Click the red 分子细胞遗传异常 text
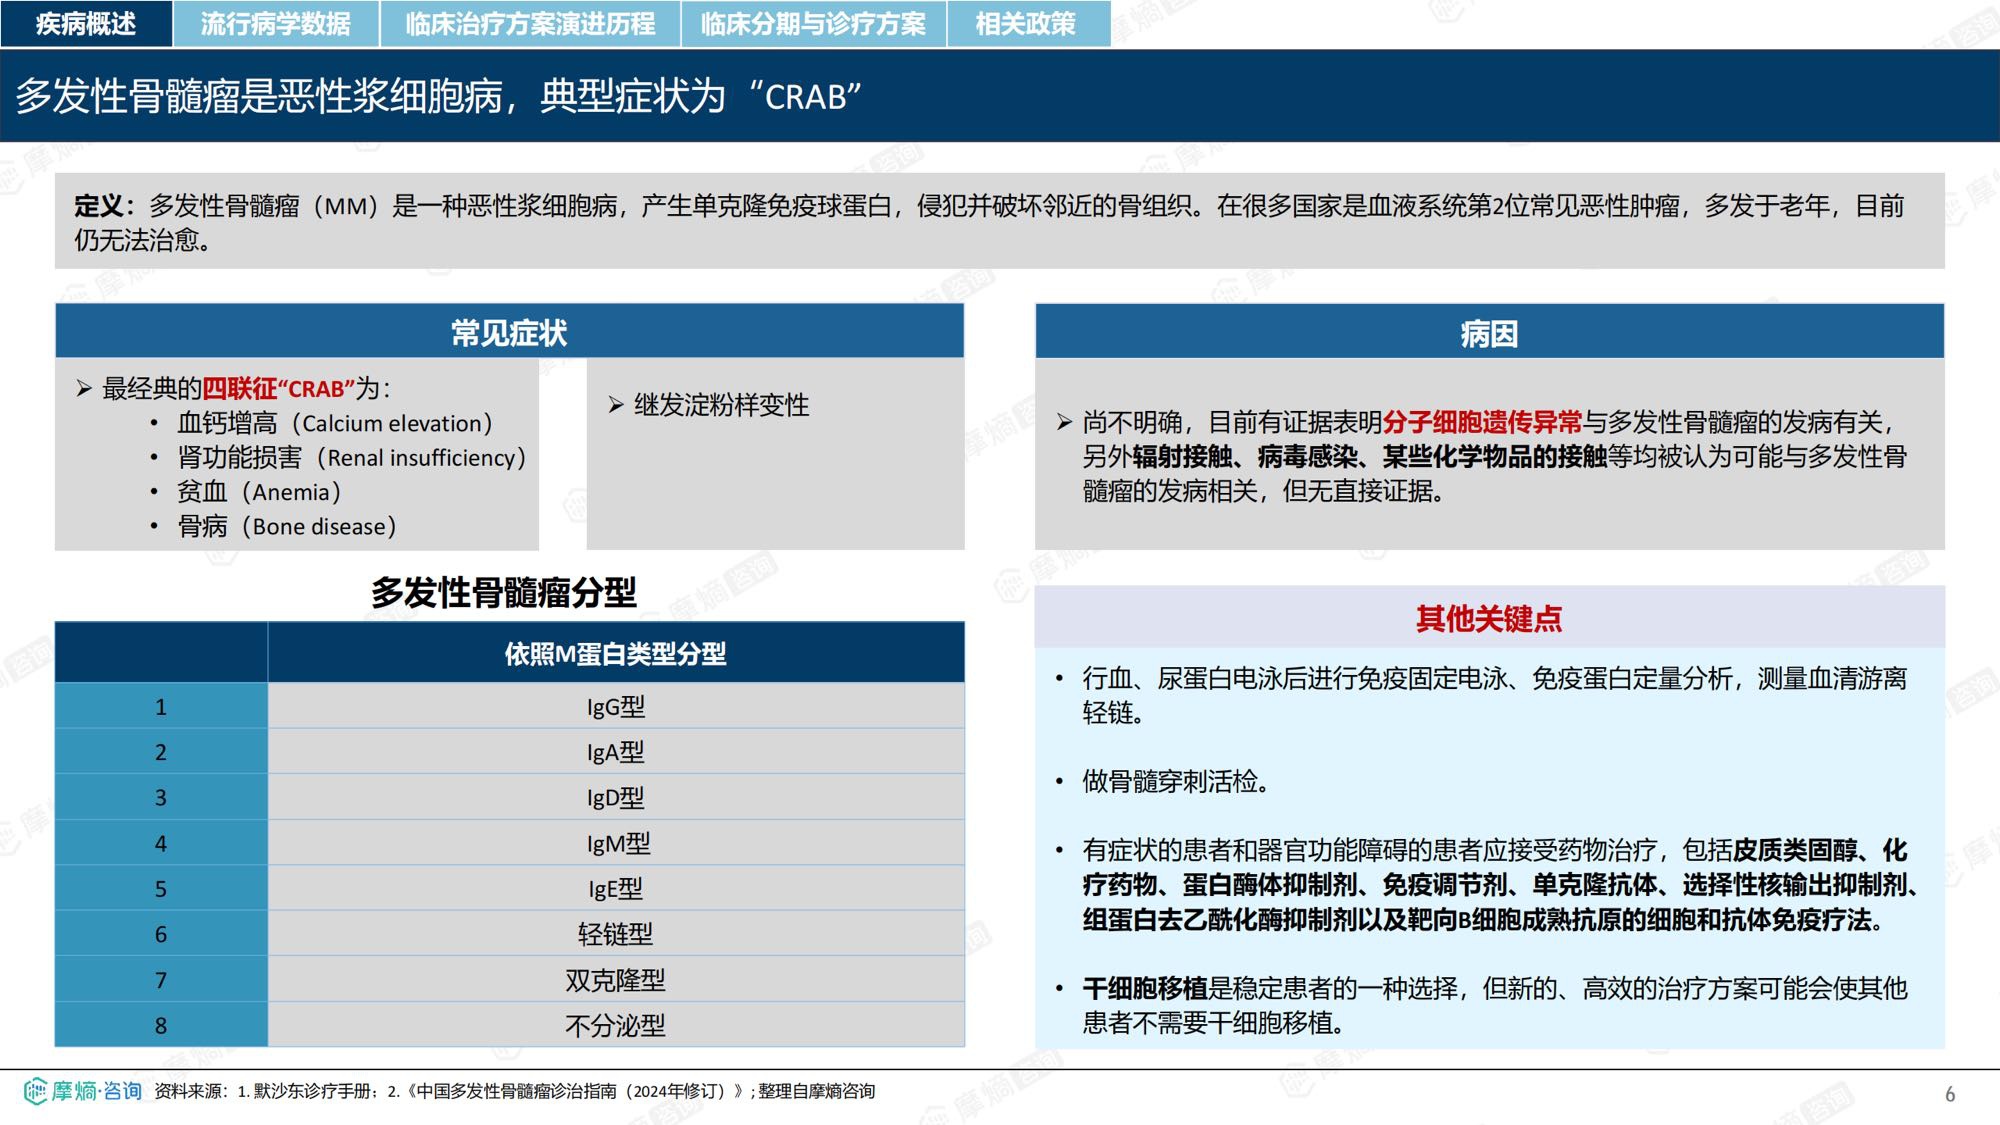The width and height of the screenshot is (2000, 1125). click(x=1482, y=422)
